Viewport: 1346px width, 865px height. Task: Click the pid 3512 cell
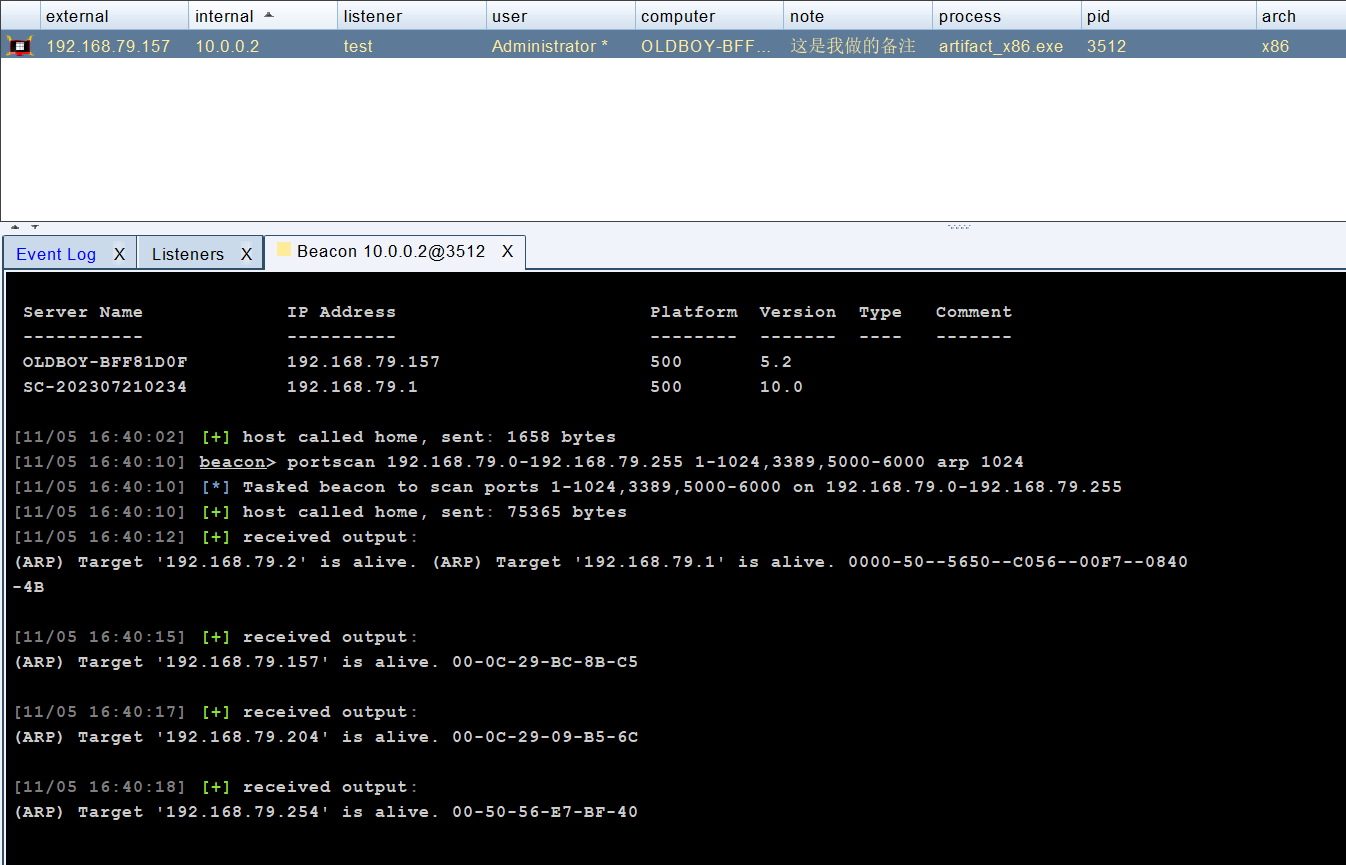tap(1107, 46)
